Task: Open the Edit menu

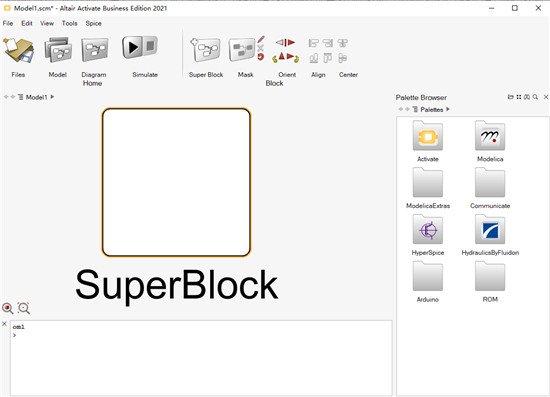Action: tap(27, 23)
